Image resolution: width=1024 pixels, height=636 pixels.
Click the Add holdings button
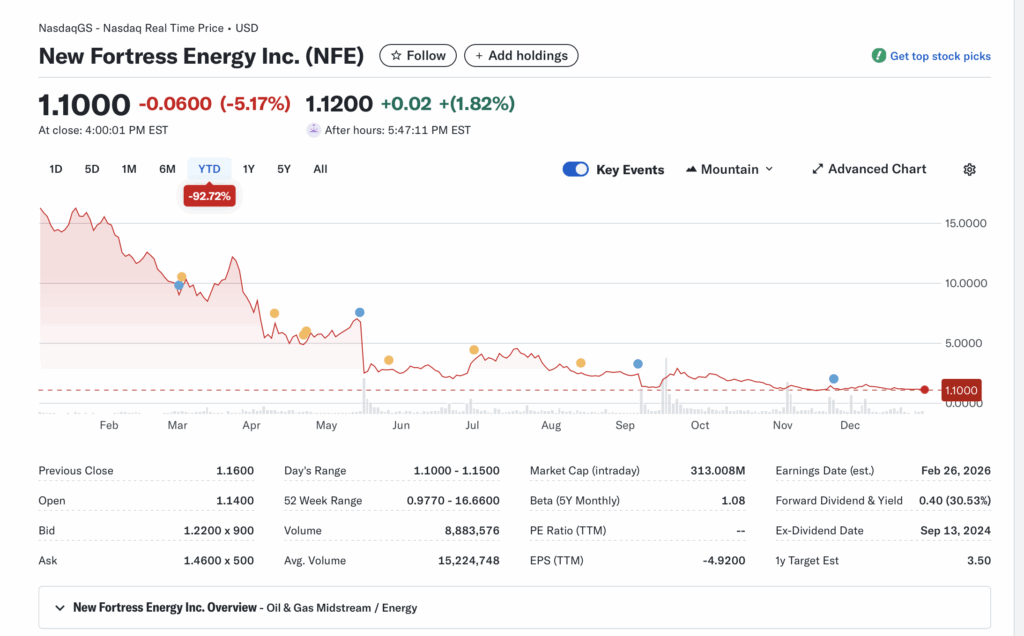[521, 55]
